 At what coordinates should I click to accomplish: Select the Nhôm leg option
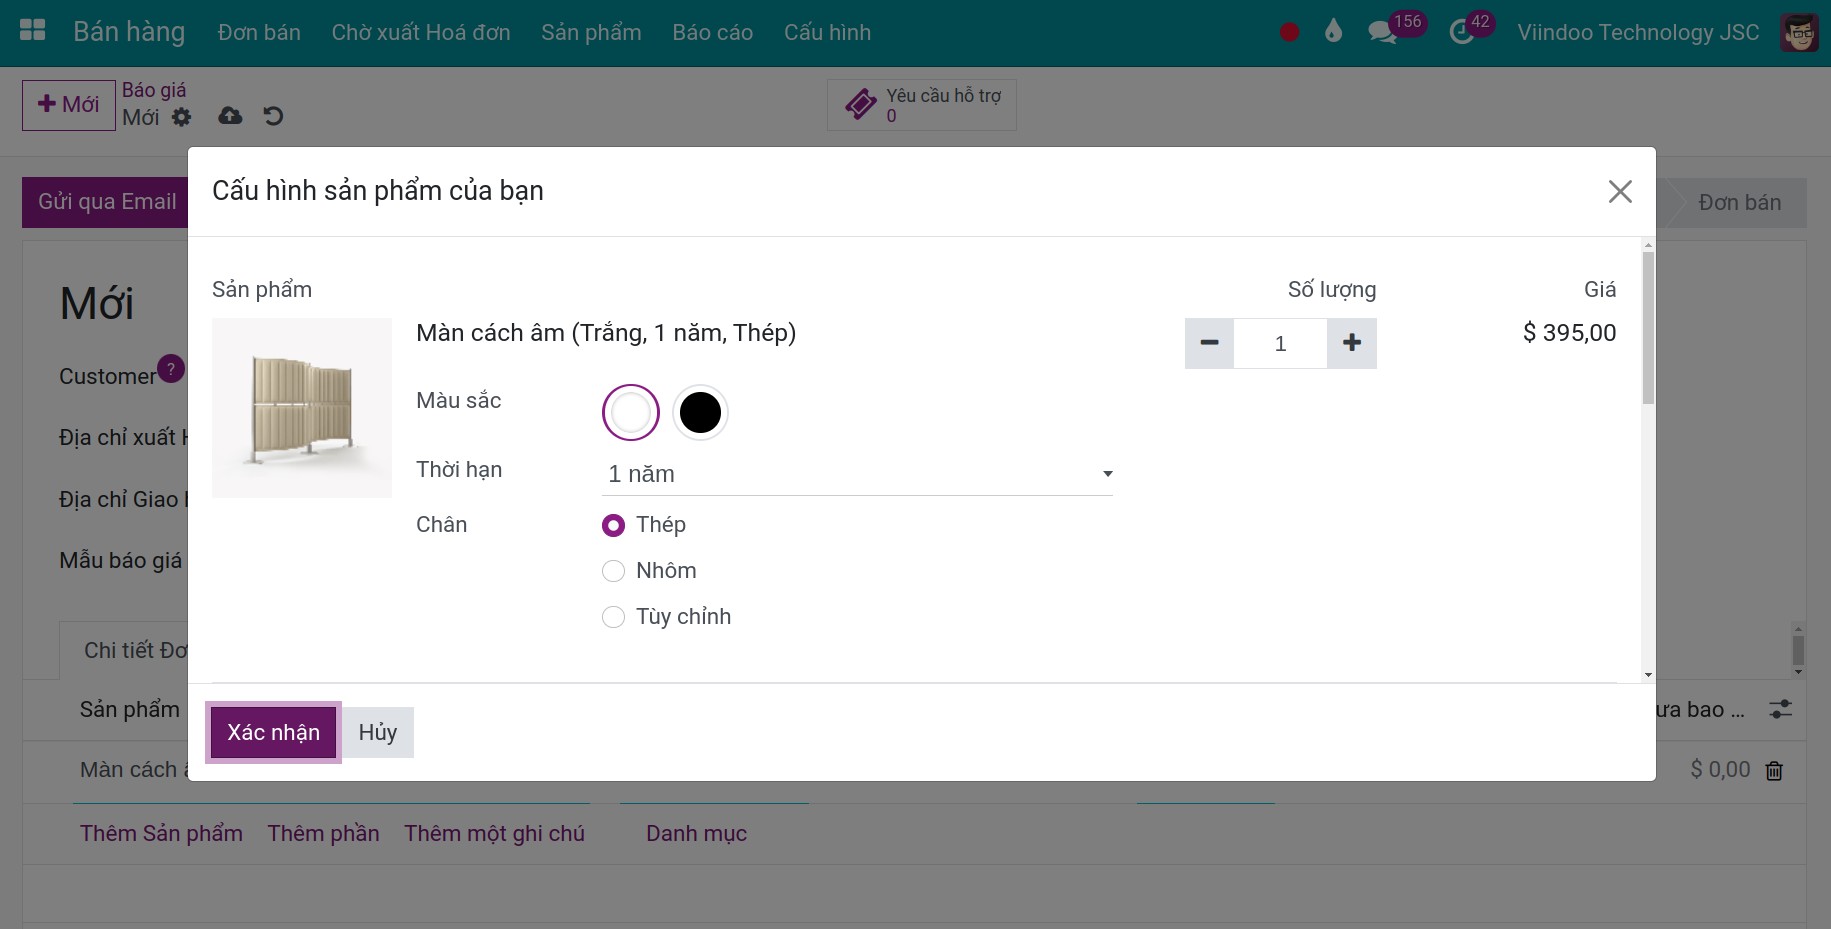pos(613,571)
